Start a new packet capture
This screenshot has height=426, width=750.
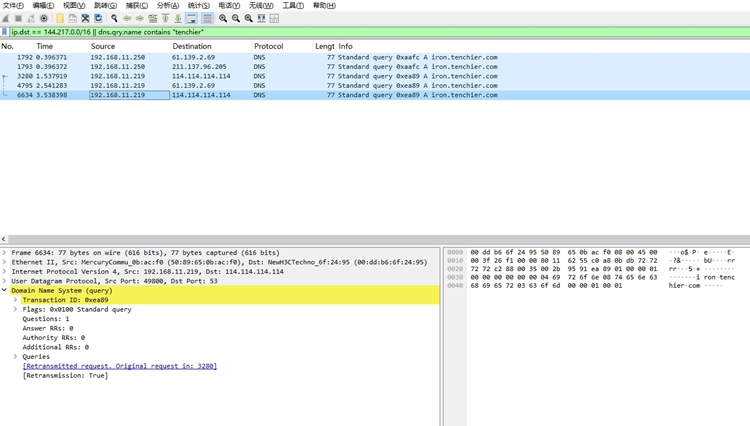[x=6, y=19]
